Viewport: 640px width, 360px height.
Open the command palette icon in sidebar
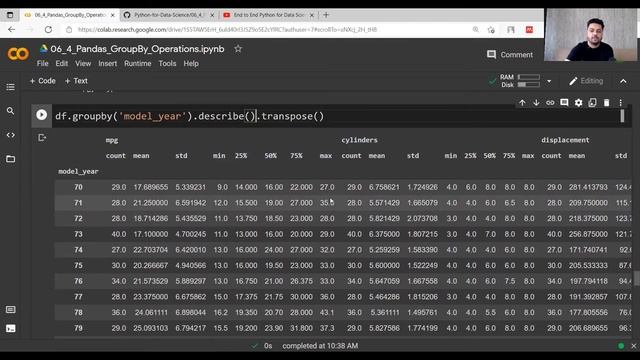pos(11,309)
